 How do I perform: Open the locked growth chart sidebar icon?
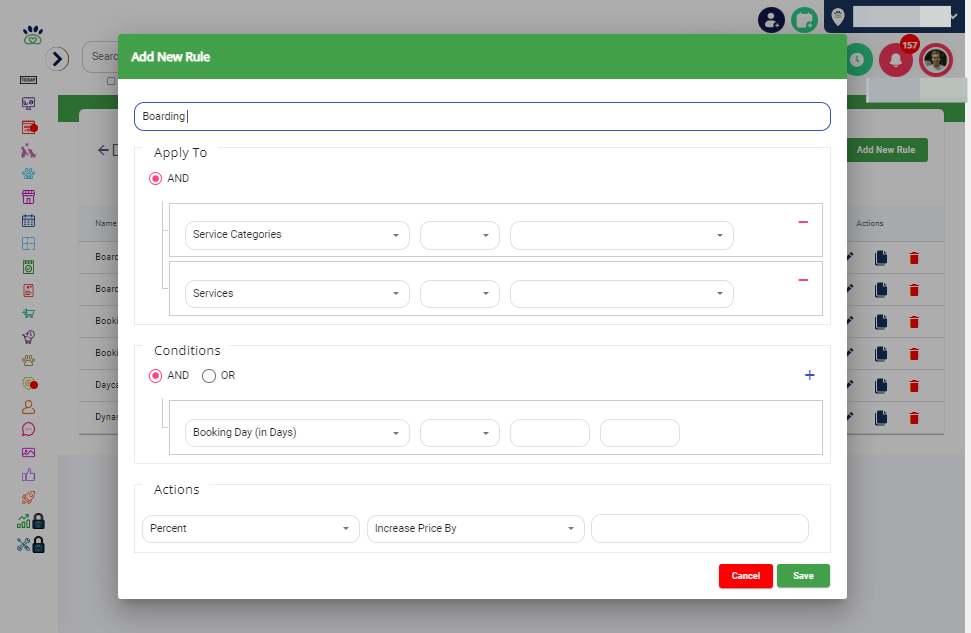click(31, 521)
